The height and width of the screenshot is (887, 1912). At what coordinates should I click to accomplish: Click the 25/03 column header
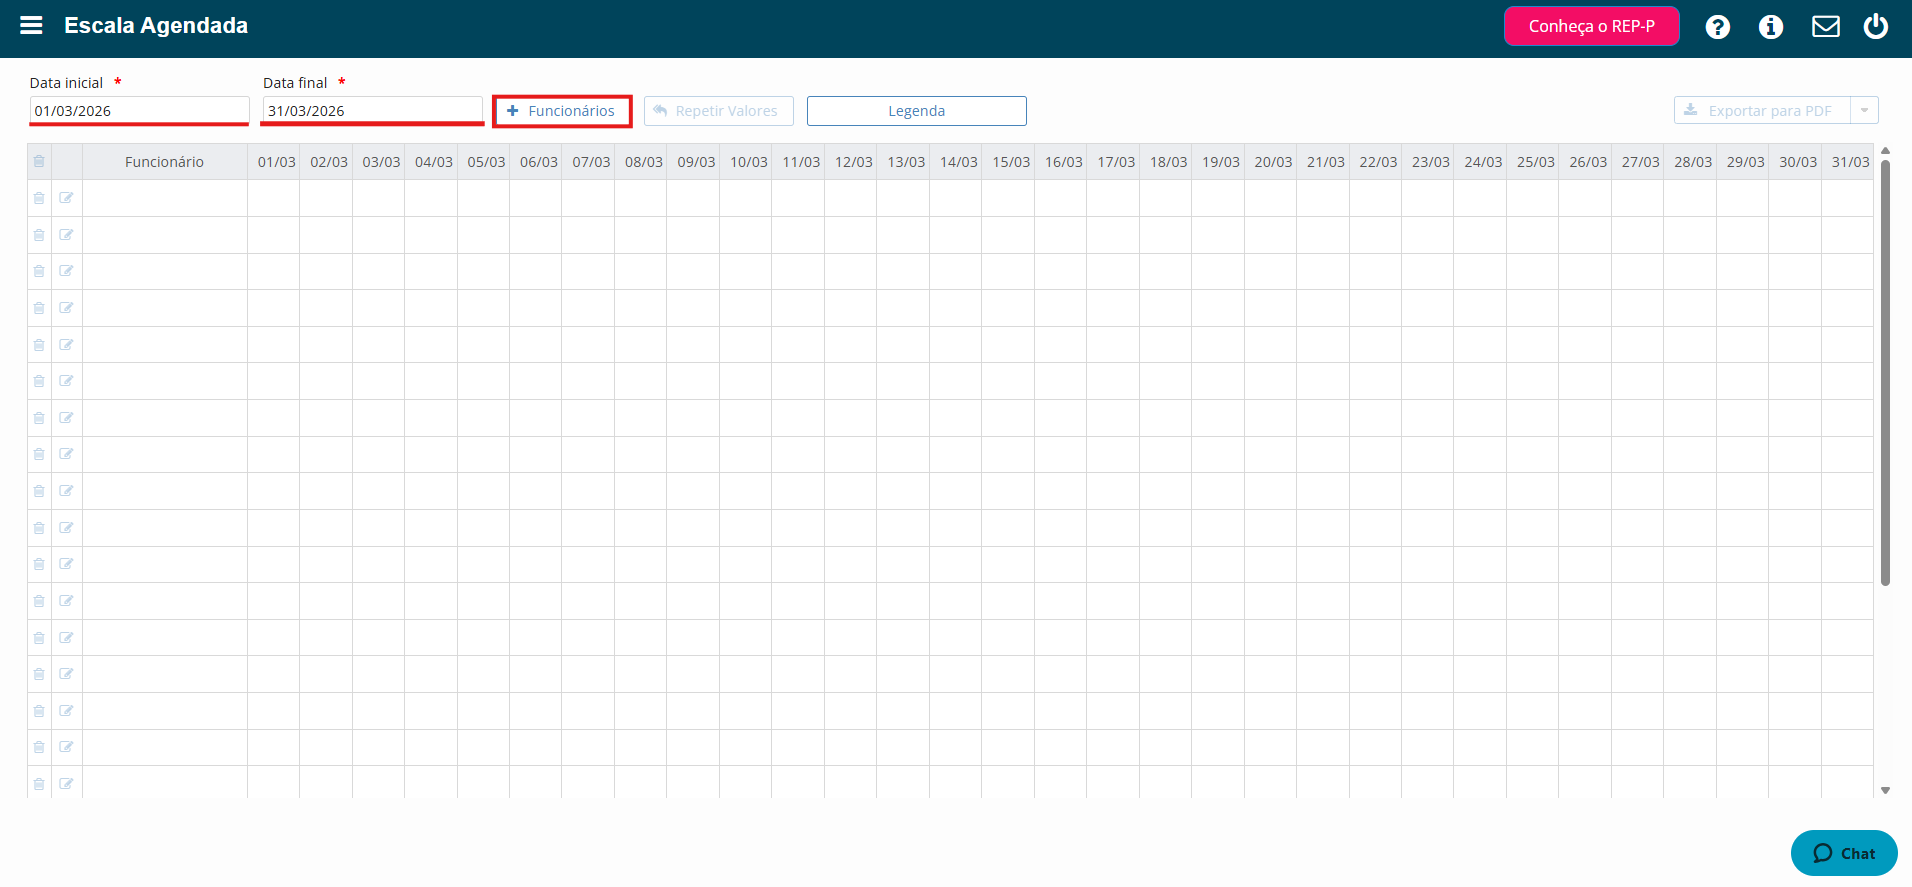pyautogui.click(x=1535, y=162)
